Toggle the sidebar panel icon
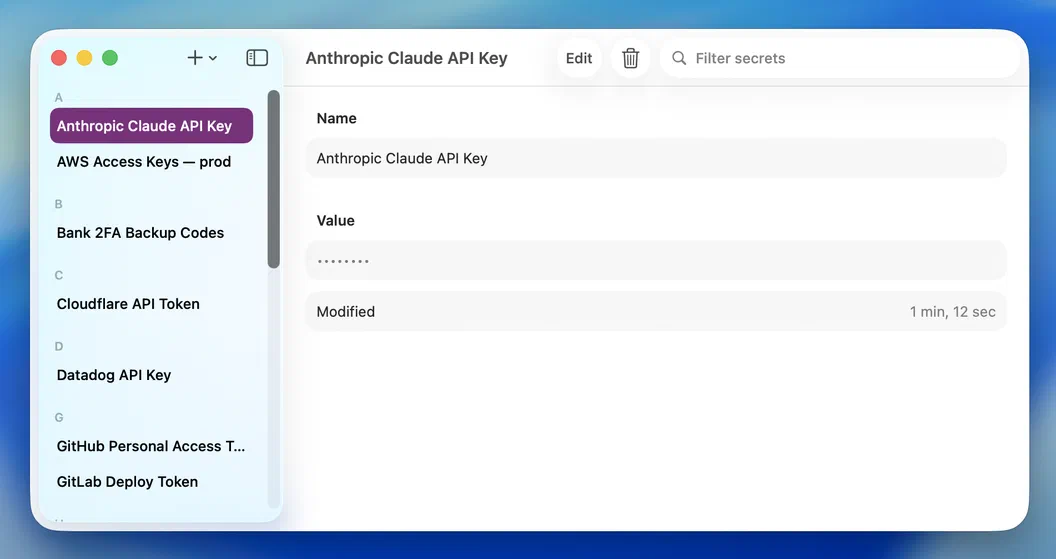This screenshot has height=559, width=1056. pos(257,58)
